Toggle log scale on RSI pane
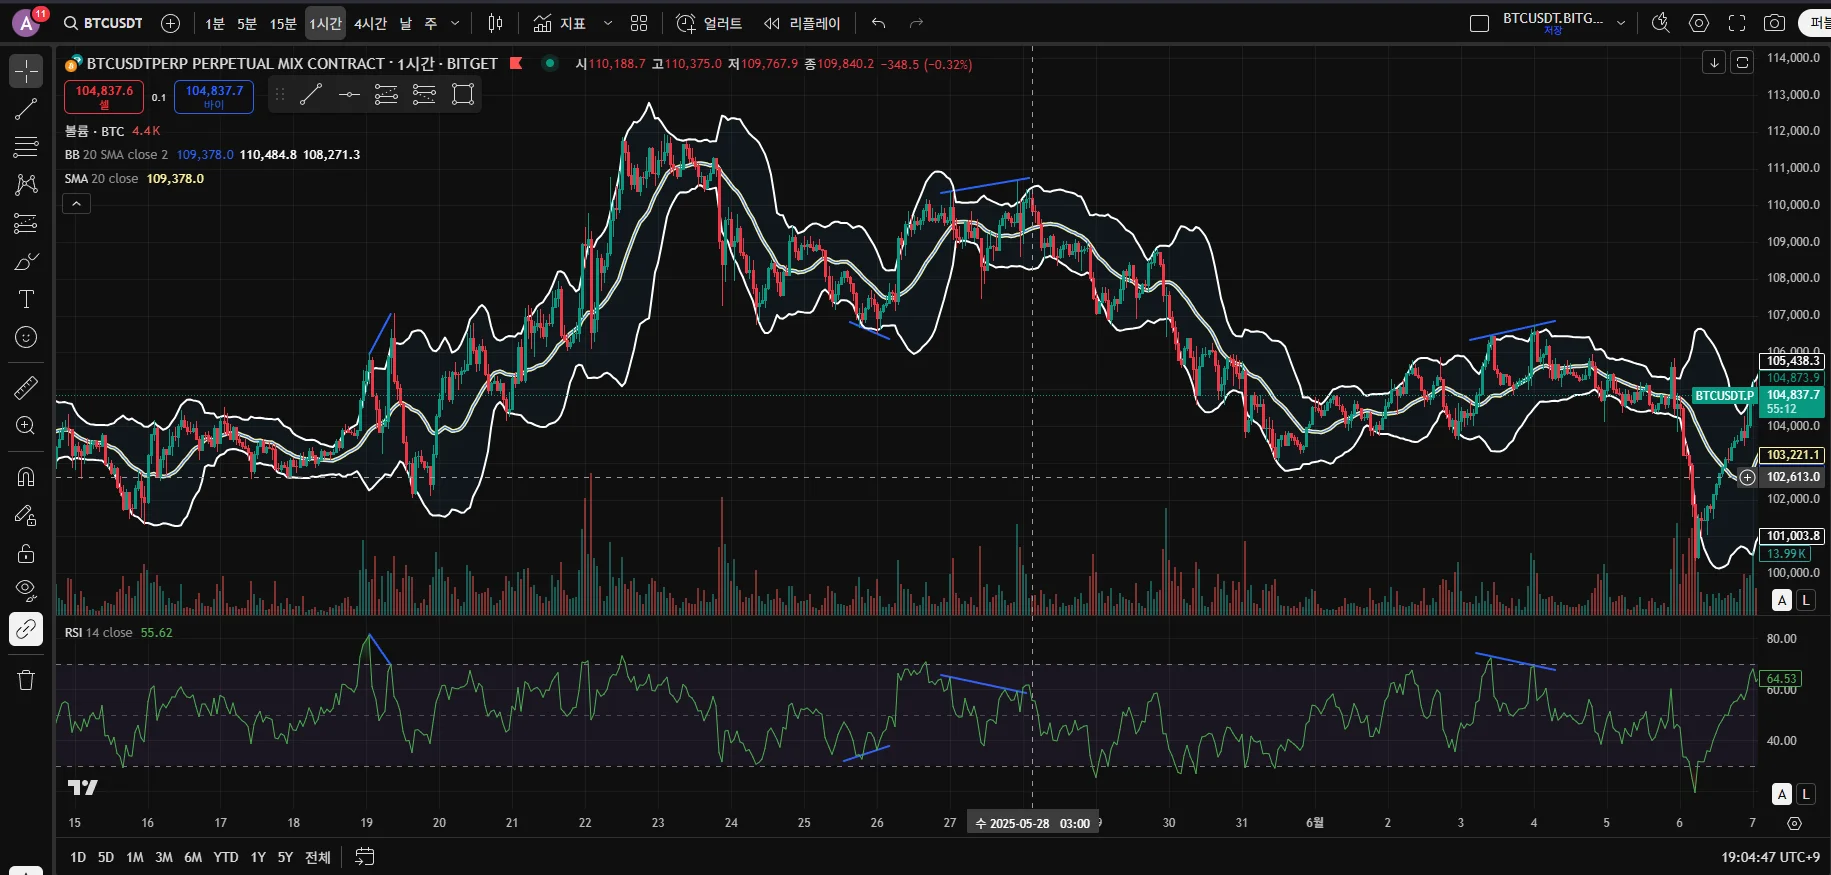The height and width of the screenshot is (875, 1831). 1805,794
